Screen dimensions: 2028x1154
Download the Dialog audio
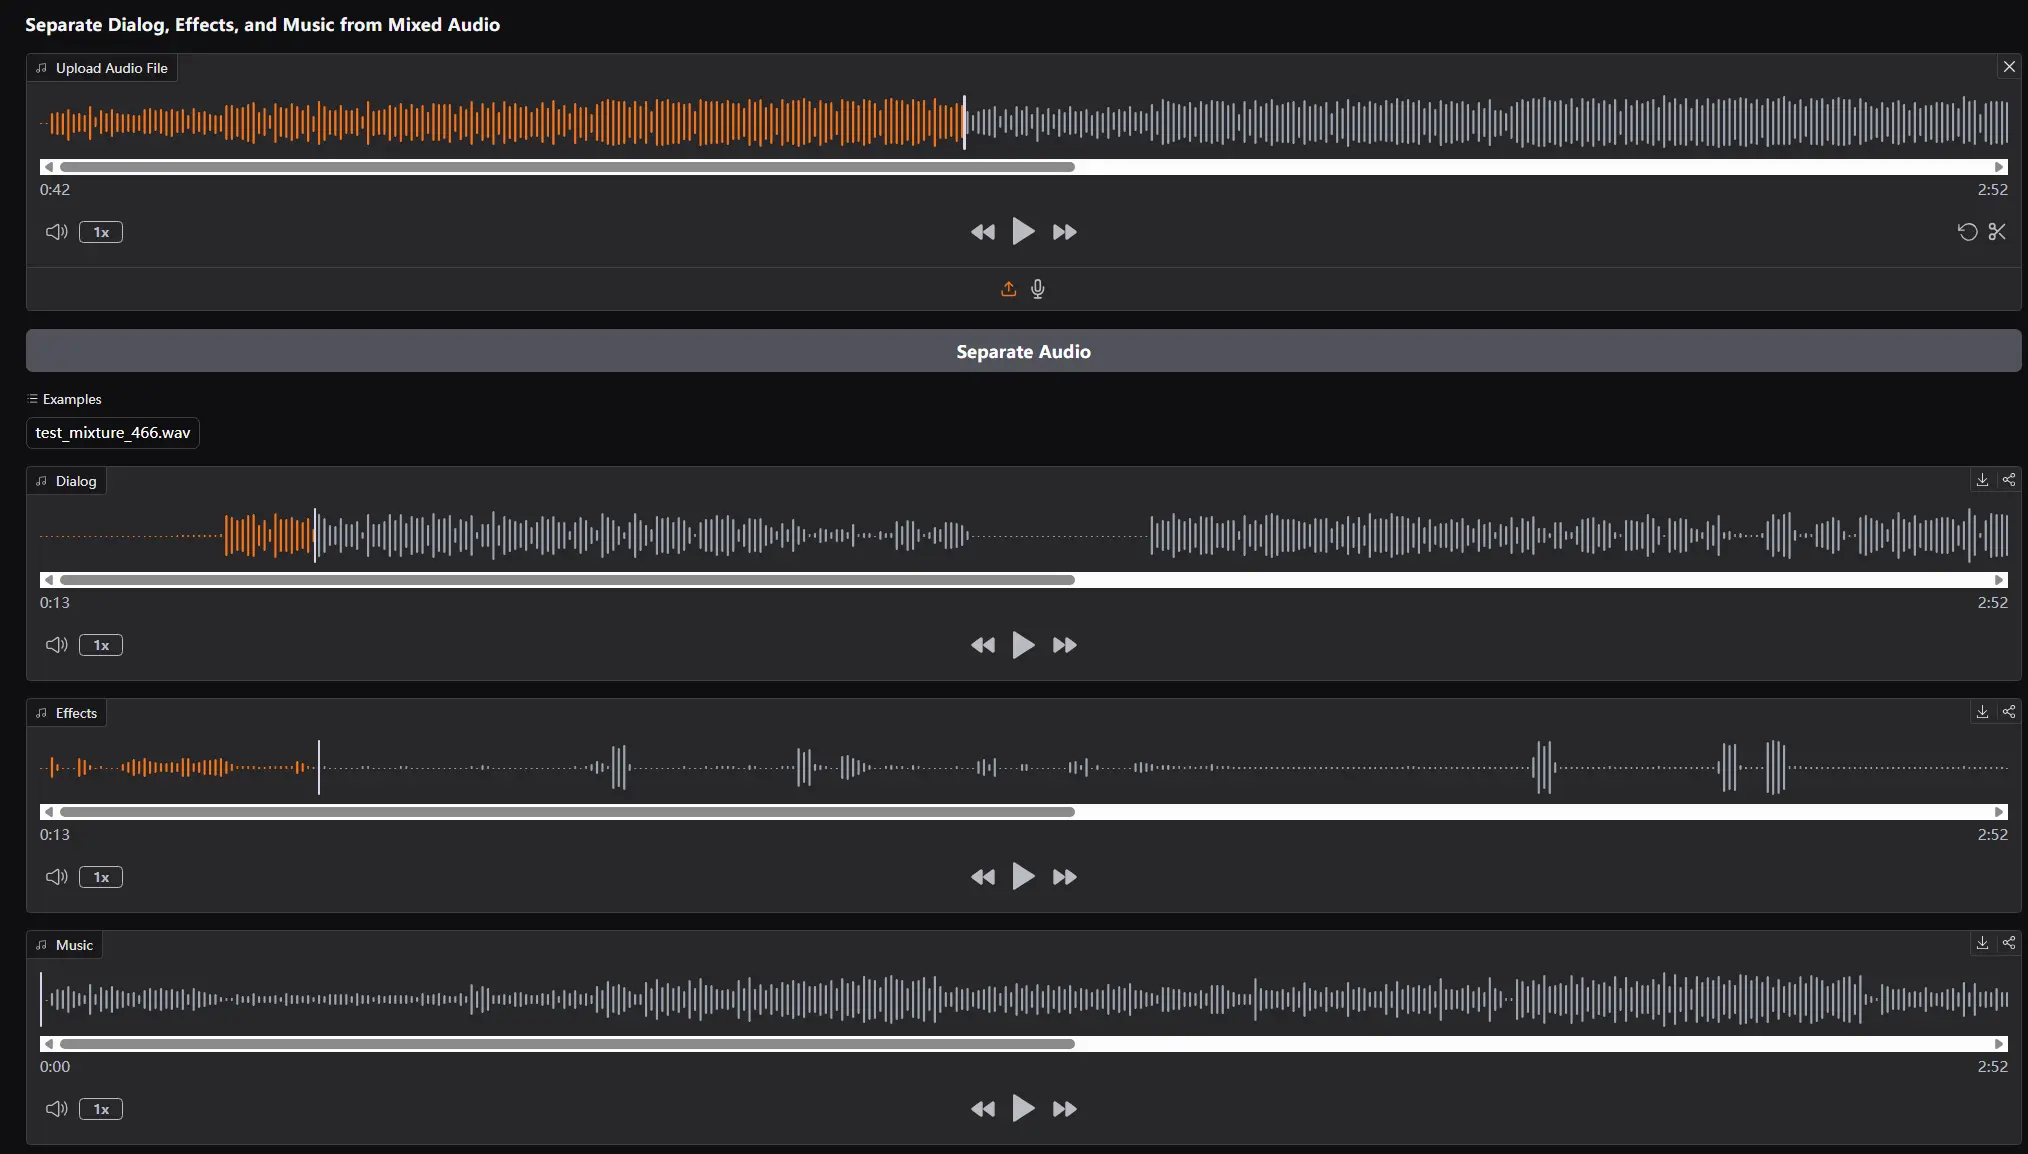click(1982, 480)
